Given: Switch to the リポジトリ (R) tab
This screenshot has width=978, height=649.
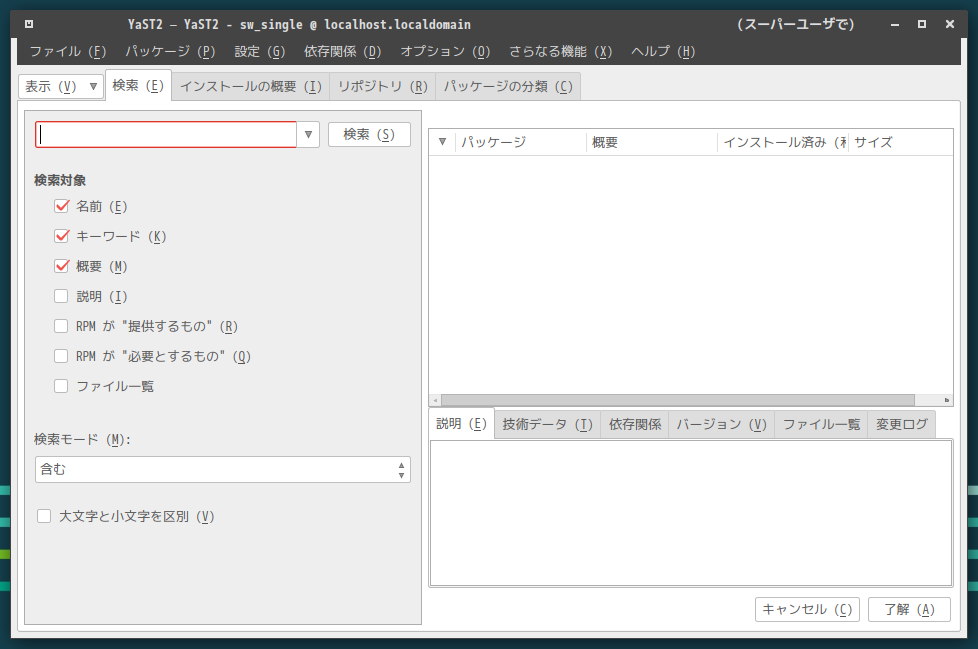Looking at the screenshot, I should (x=382, y=87).
